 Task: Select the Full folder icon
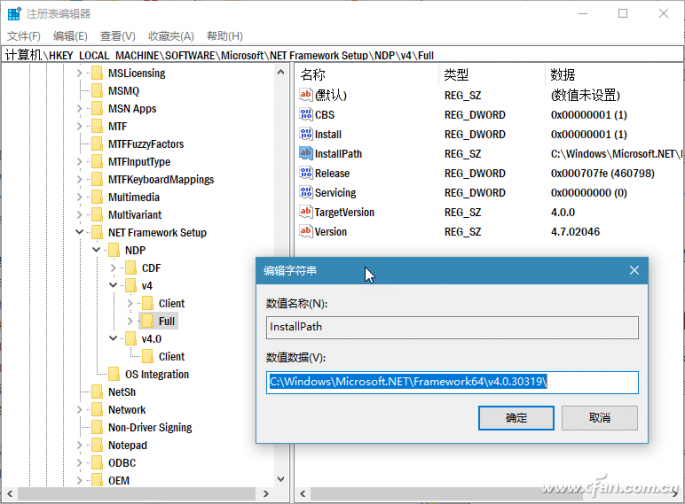pyautogui.click(x=148, y=321)
